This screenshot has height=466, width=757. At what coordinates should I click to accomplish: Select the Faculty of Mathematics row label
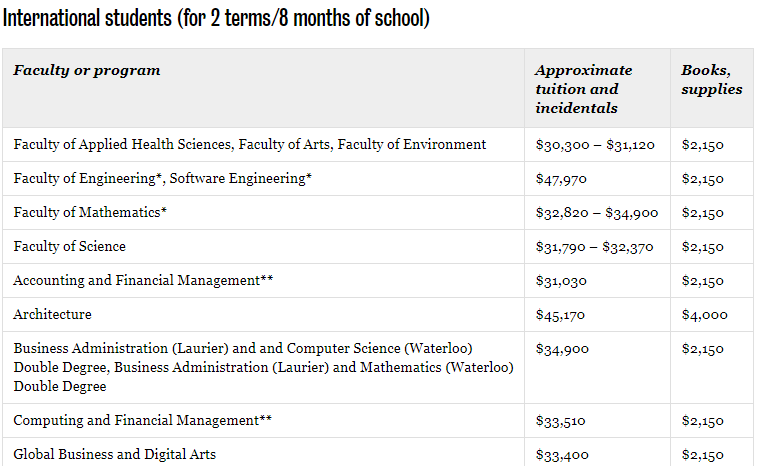point(90,212)
